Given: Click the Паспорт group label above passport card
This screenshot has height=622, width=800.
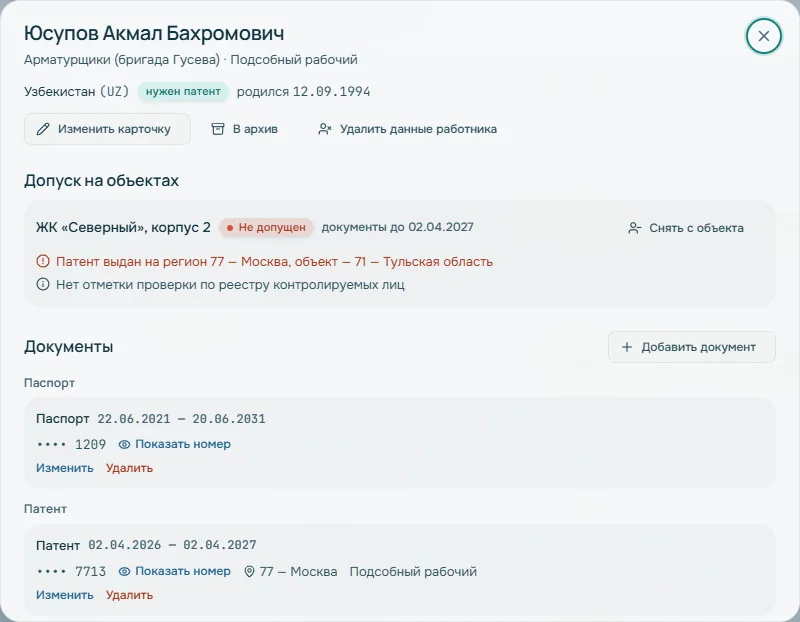Looking at the screenshot, I should [49, 383].
